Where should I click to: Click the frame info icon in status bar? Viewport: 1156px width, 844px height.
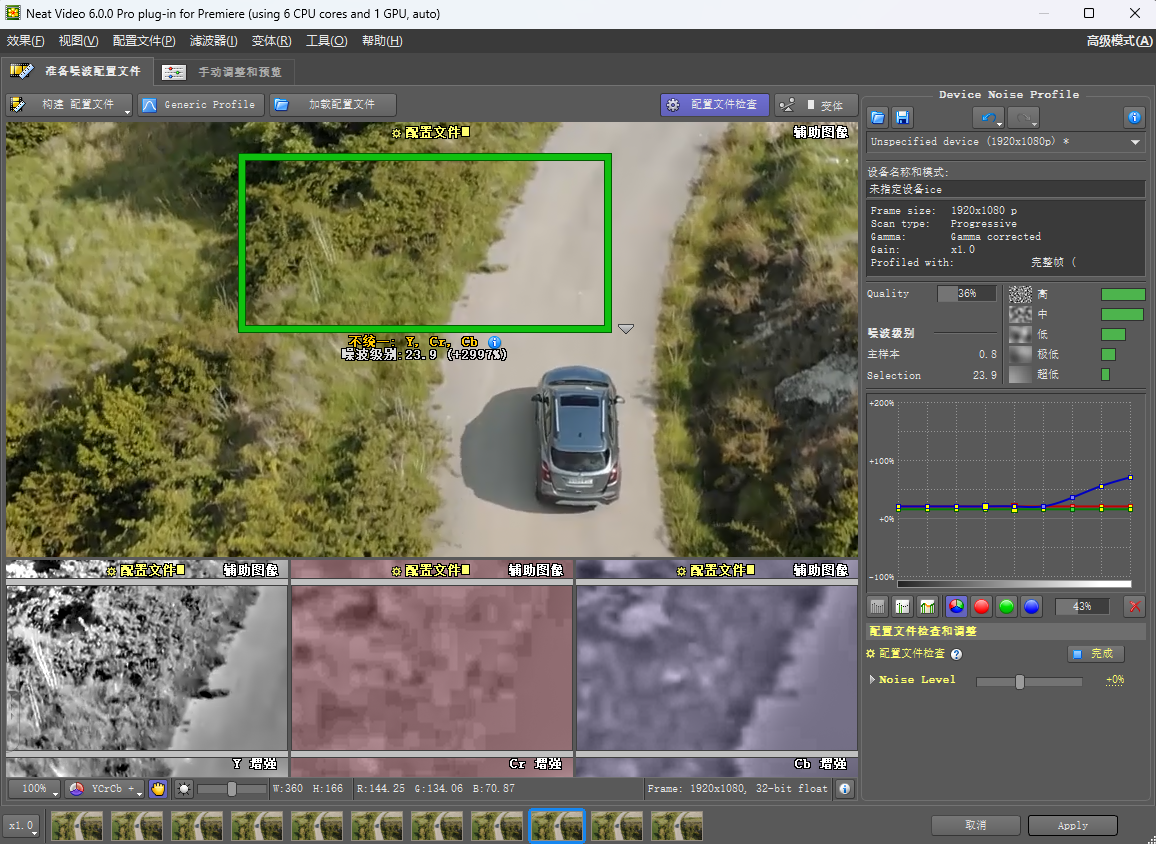(x=845, y=789)
